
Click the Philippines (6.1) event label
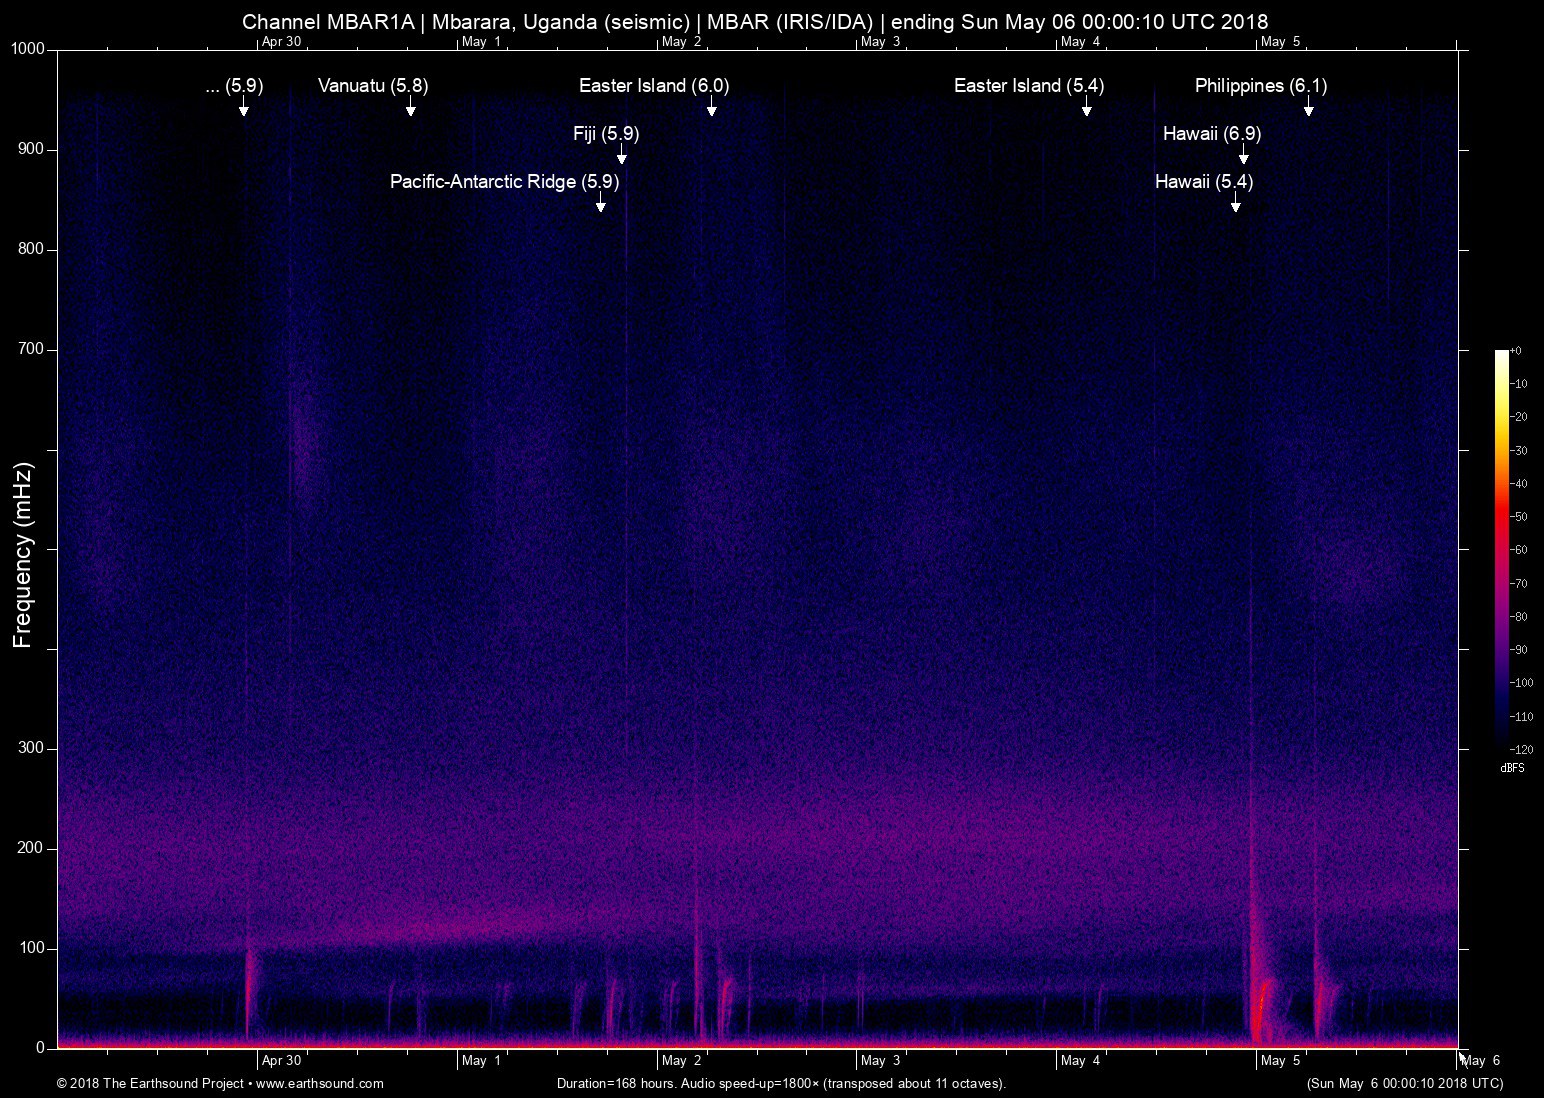[x=1260, y=86]
